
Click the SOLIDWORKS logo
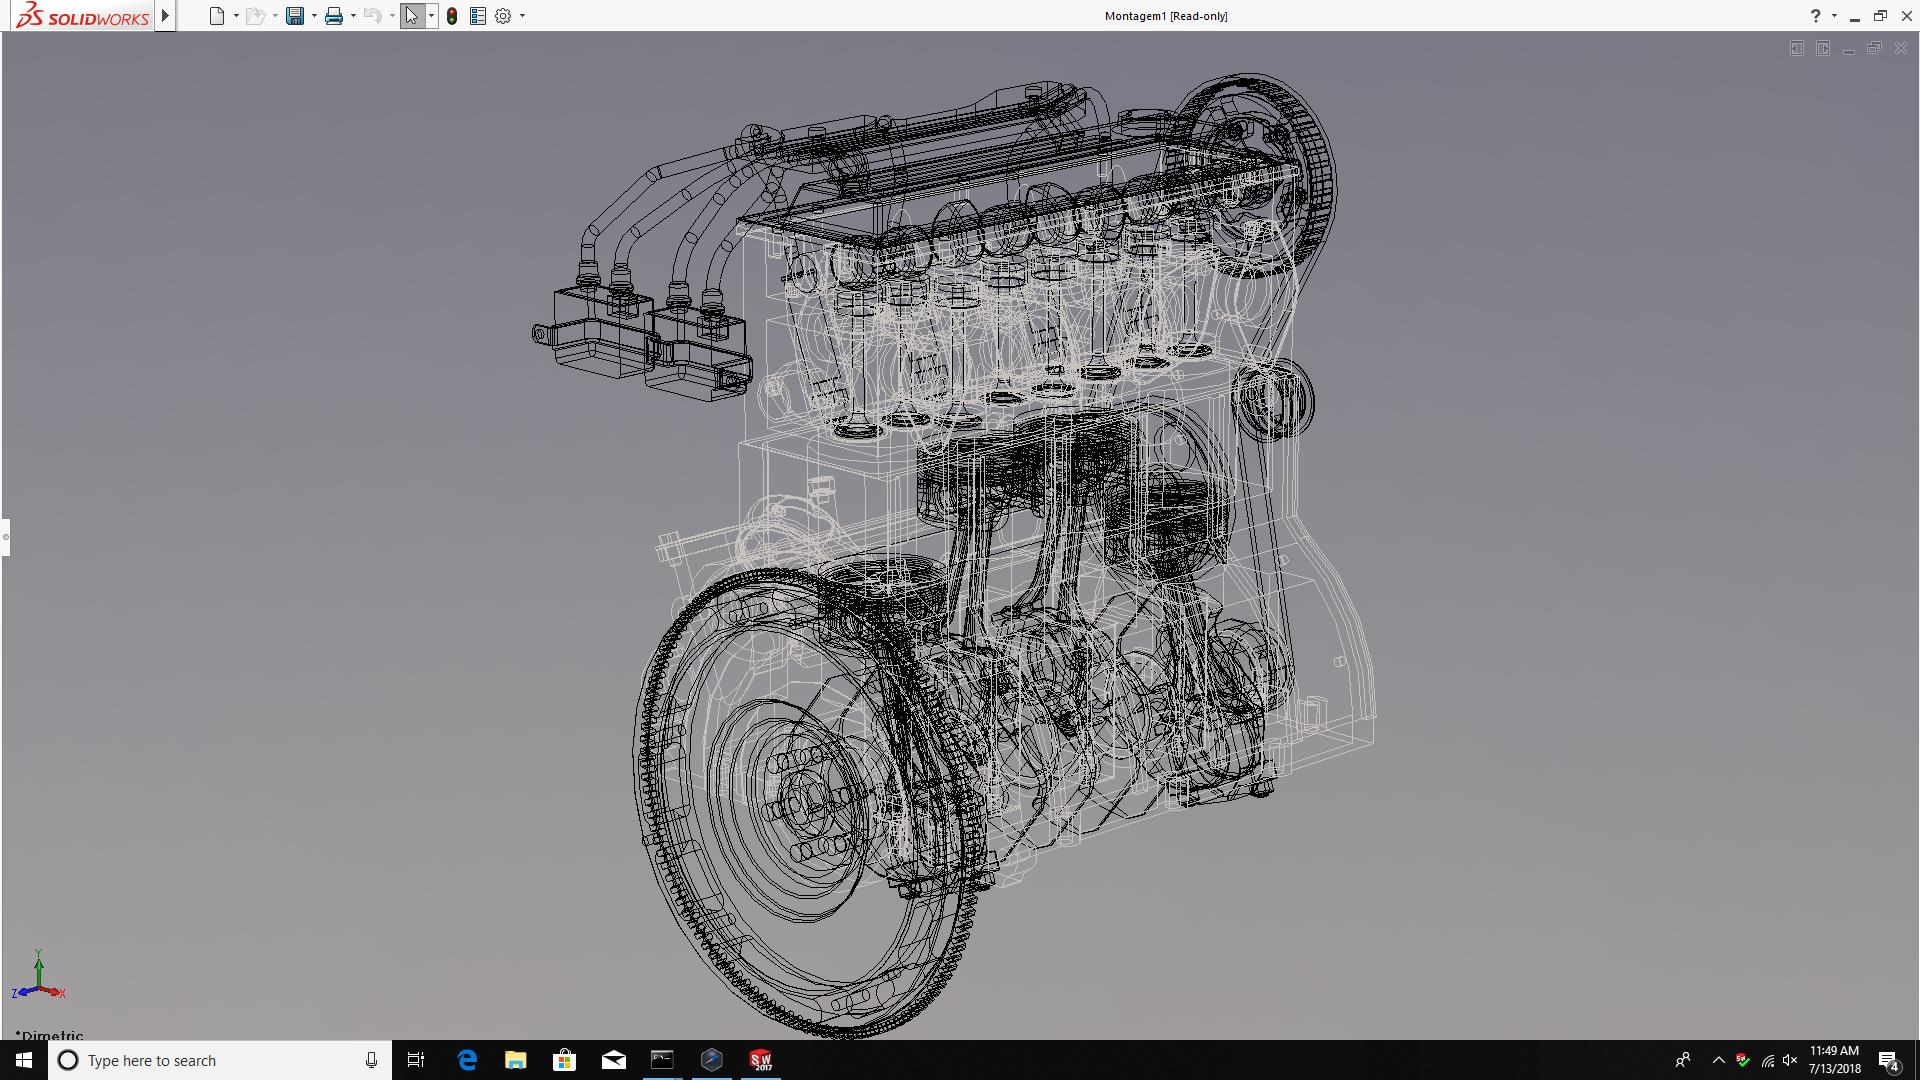pos(82,16)
